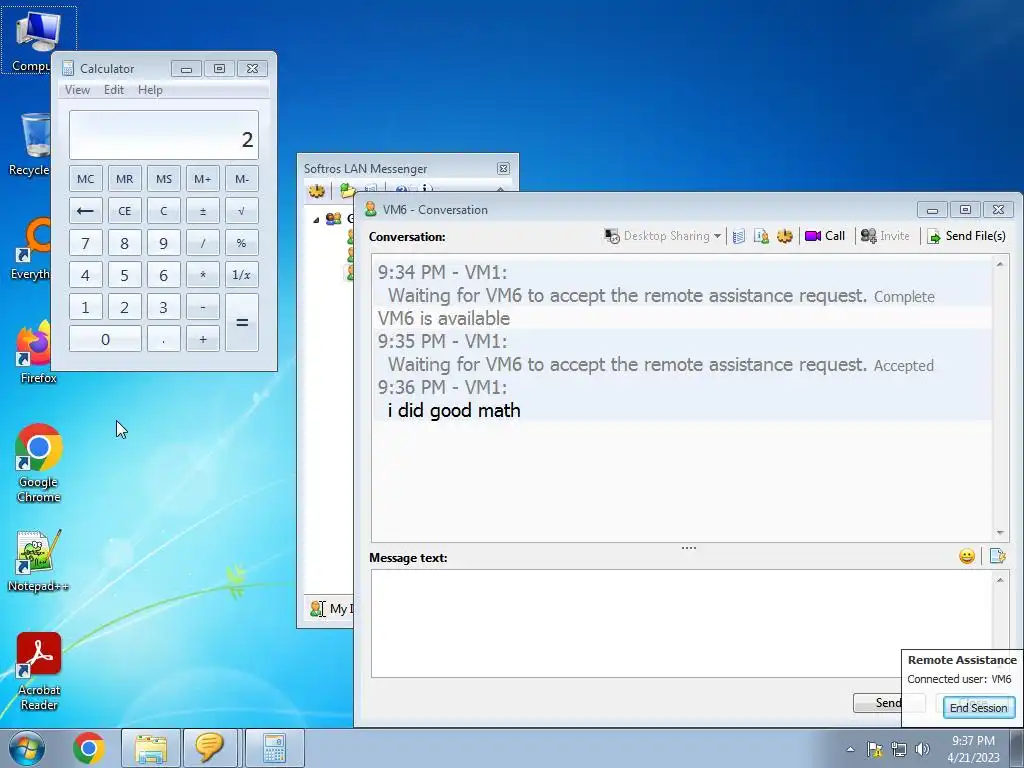The image size is (1024, 768).
Task: Click the Invite users button
Action: (x=885, y=236)
